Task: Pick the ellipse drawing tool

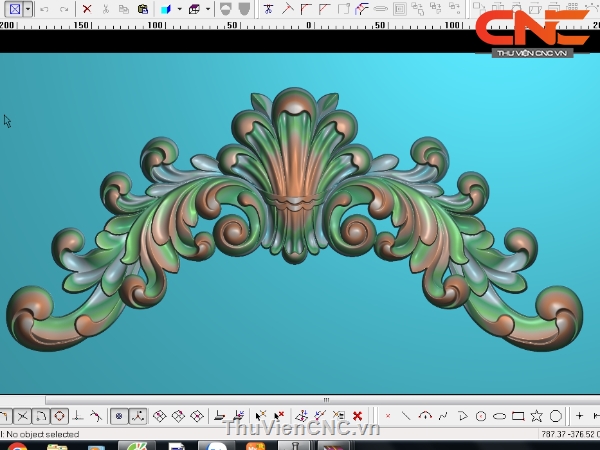Action: (499, 416)
